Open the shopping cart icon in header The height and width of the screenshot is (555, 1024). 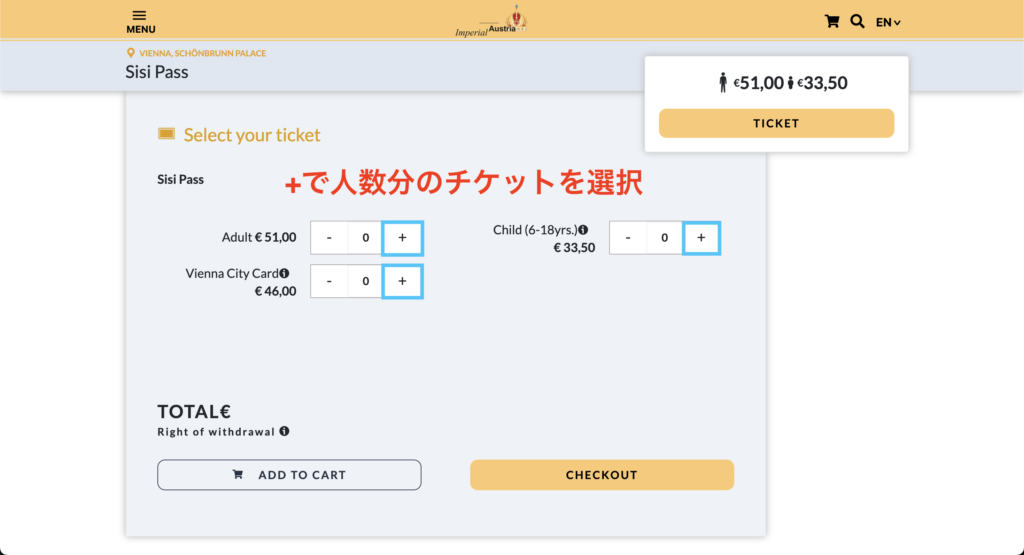[831, 22]
